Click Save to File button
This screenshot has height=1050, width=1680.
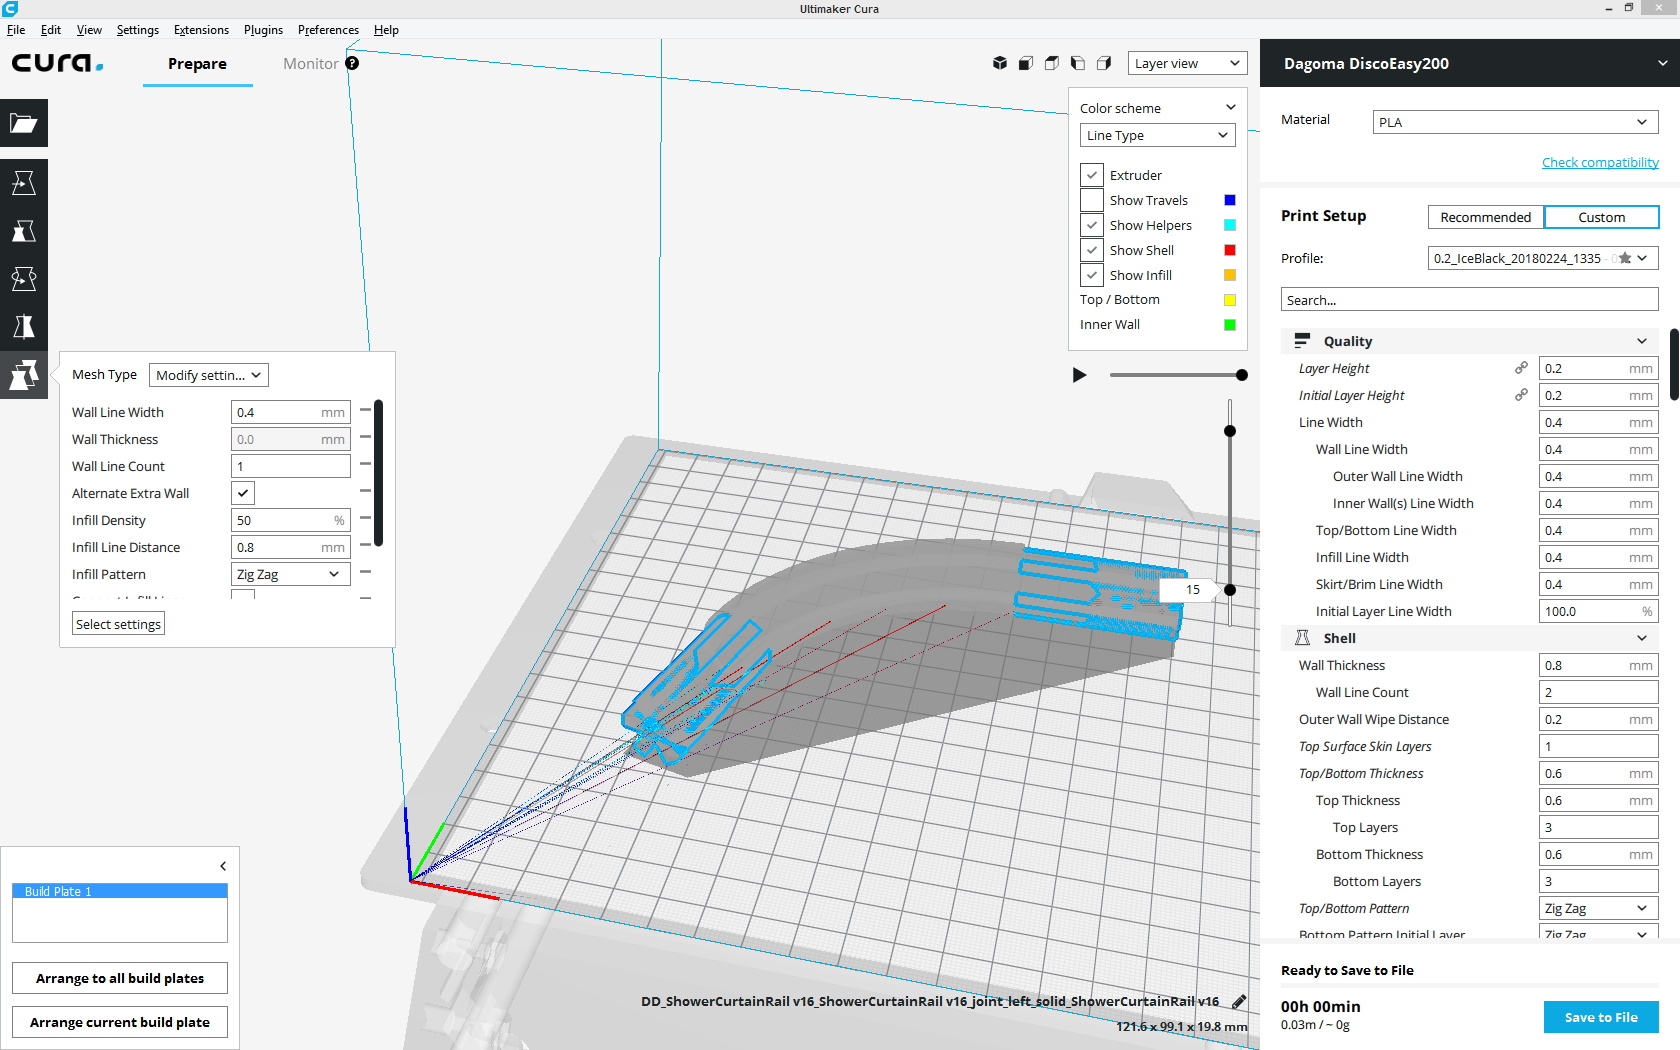click(x=1601, y=1017)
